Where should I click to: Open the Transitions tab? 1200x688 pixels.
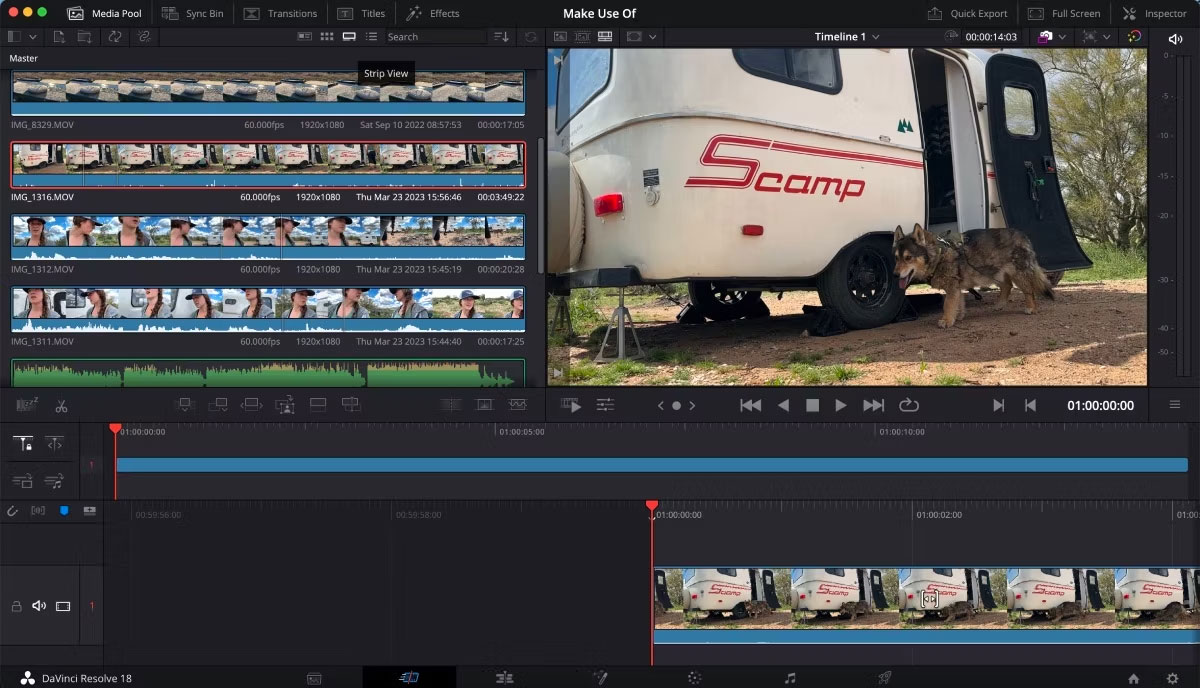tap(280, 14)
